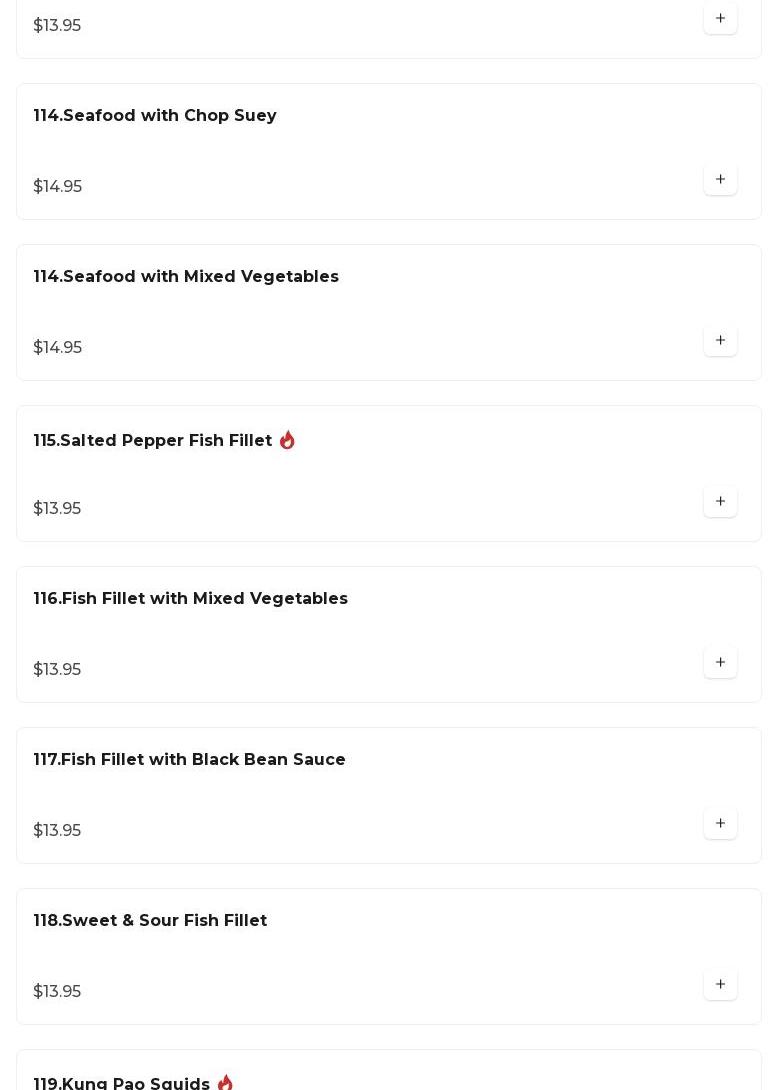Screen dimensions: 778x1090
Task: Open 117.Fish Fillet with Black Bean Sauce
Action: [189, 760]
